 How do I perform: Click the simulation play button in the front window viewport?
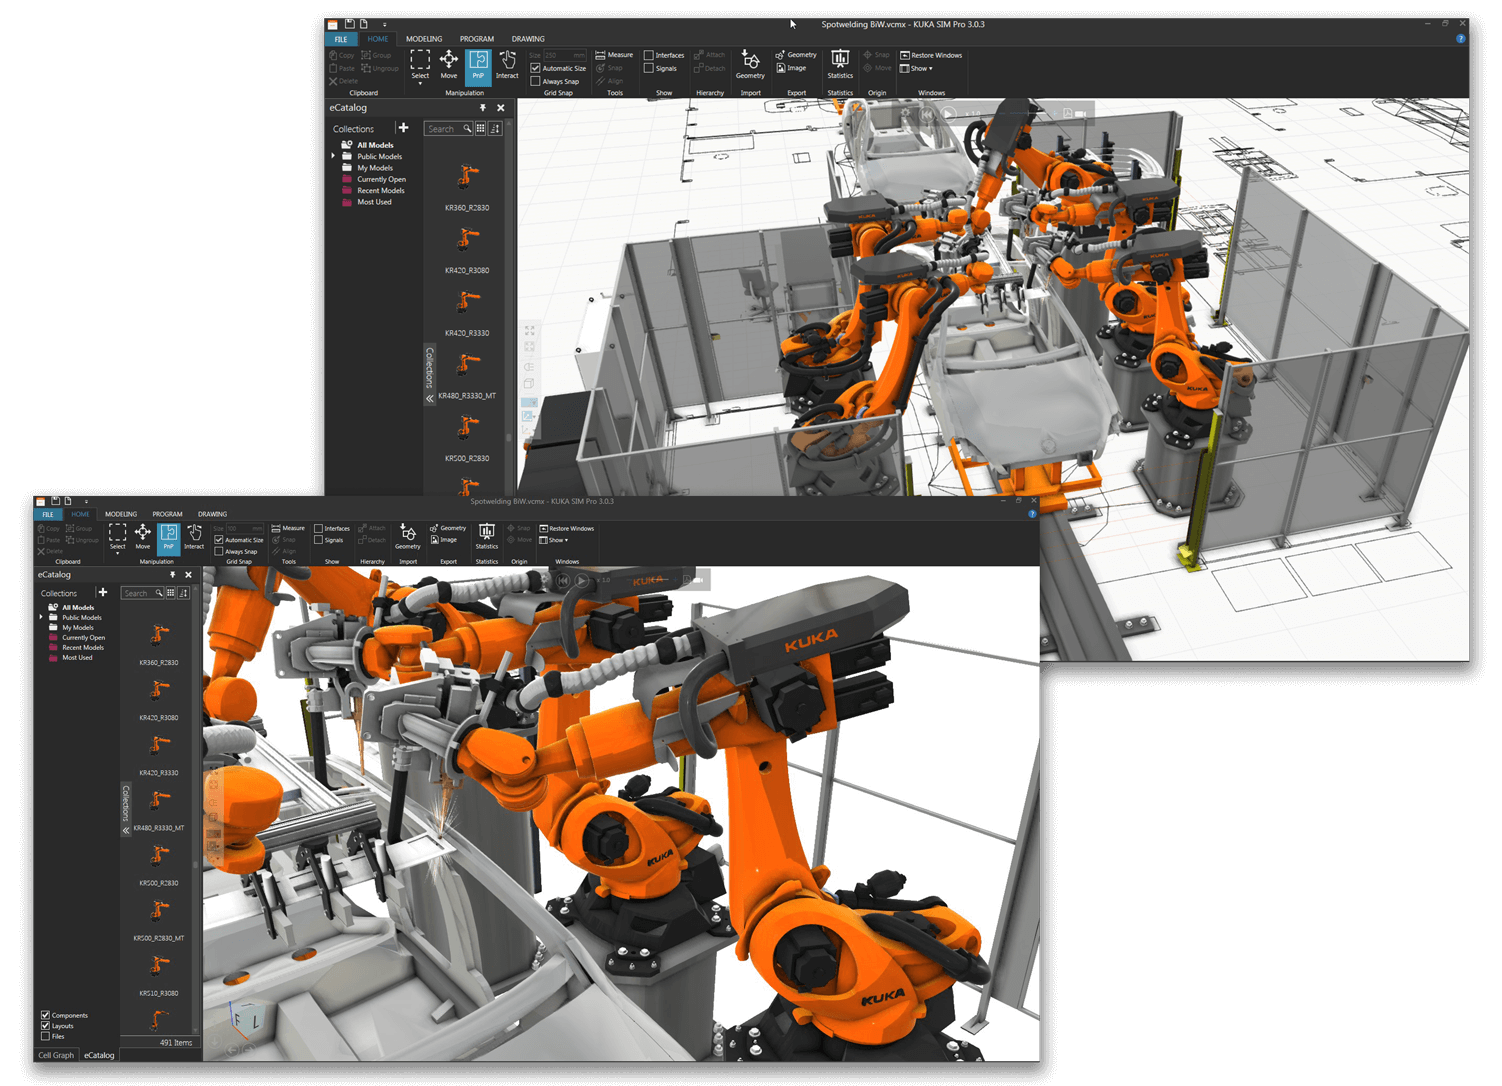581,580
